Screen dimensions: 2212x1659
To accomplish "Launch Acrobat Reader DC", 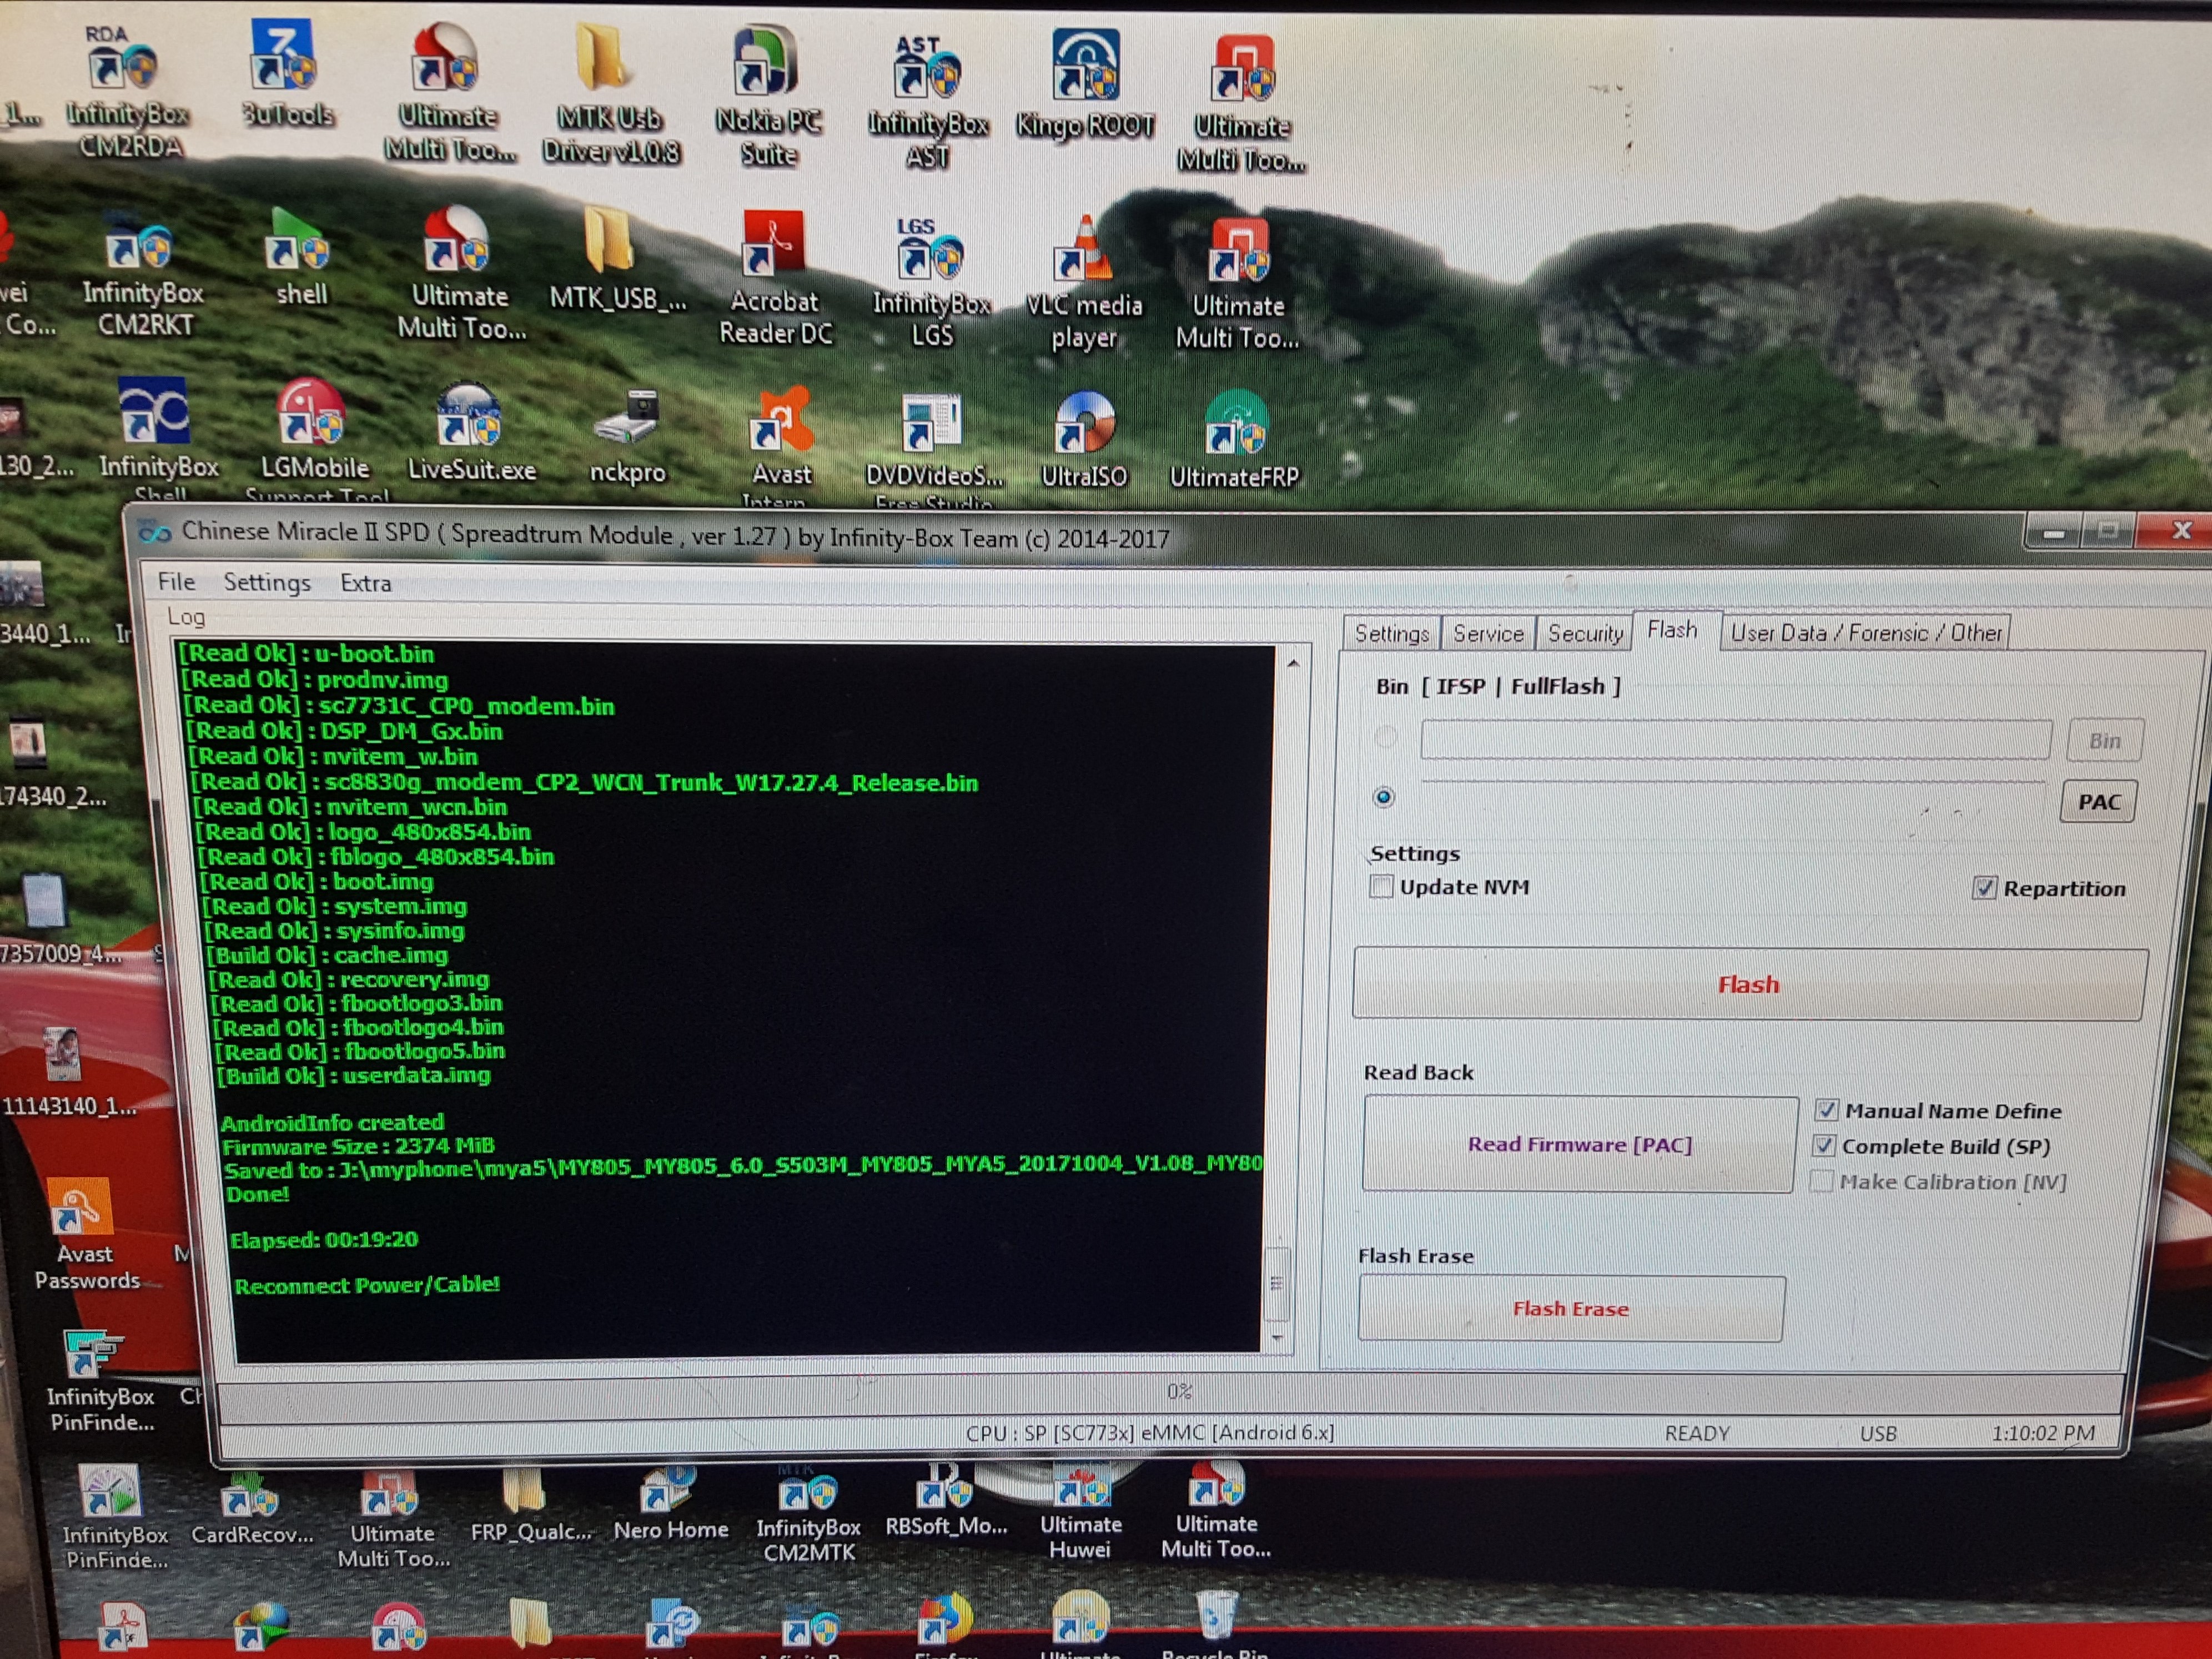I will pyautogui.click(x=774, y=278).
